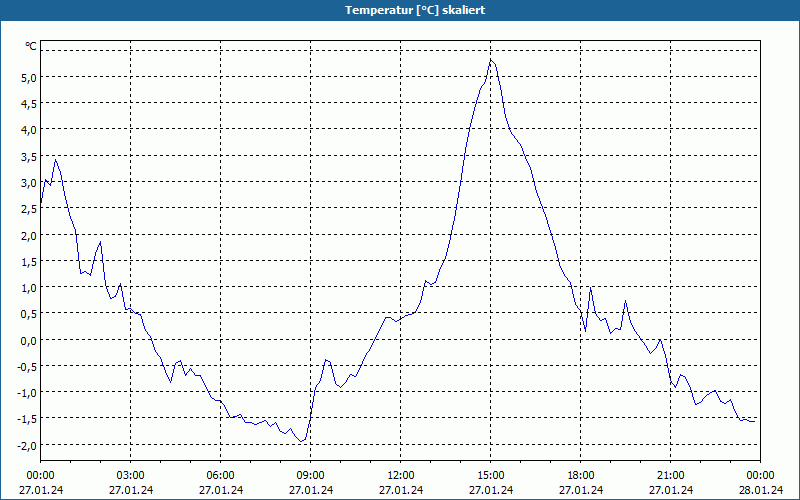
Task: Click the curve's lowest point before 09:00
Action: [x=301, y=441]
